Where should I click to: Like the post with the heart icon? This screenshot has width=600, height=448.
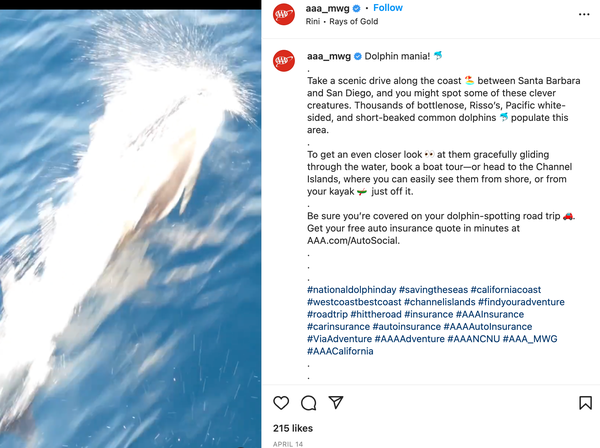(x=281, y=403)
